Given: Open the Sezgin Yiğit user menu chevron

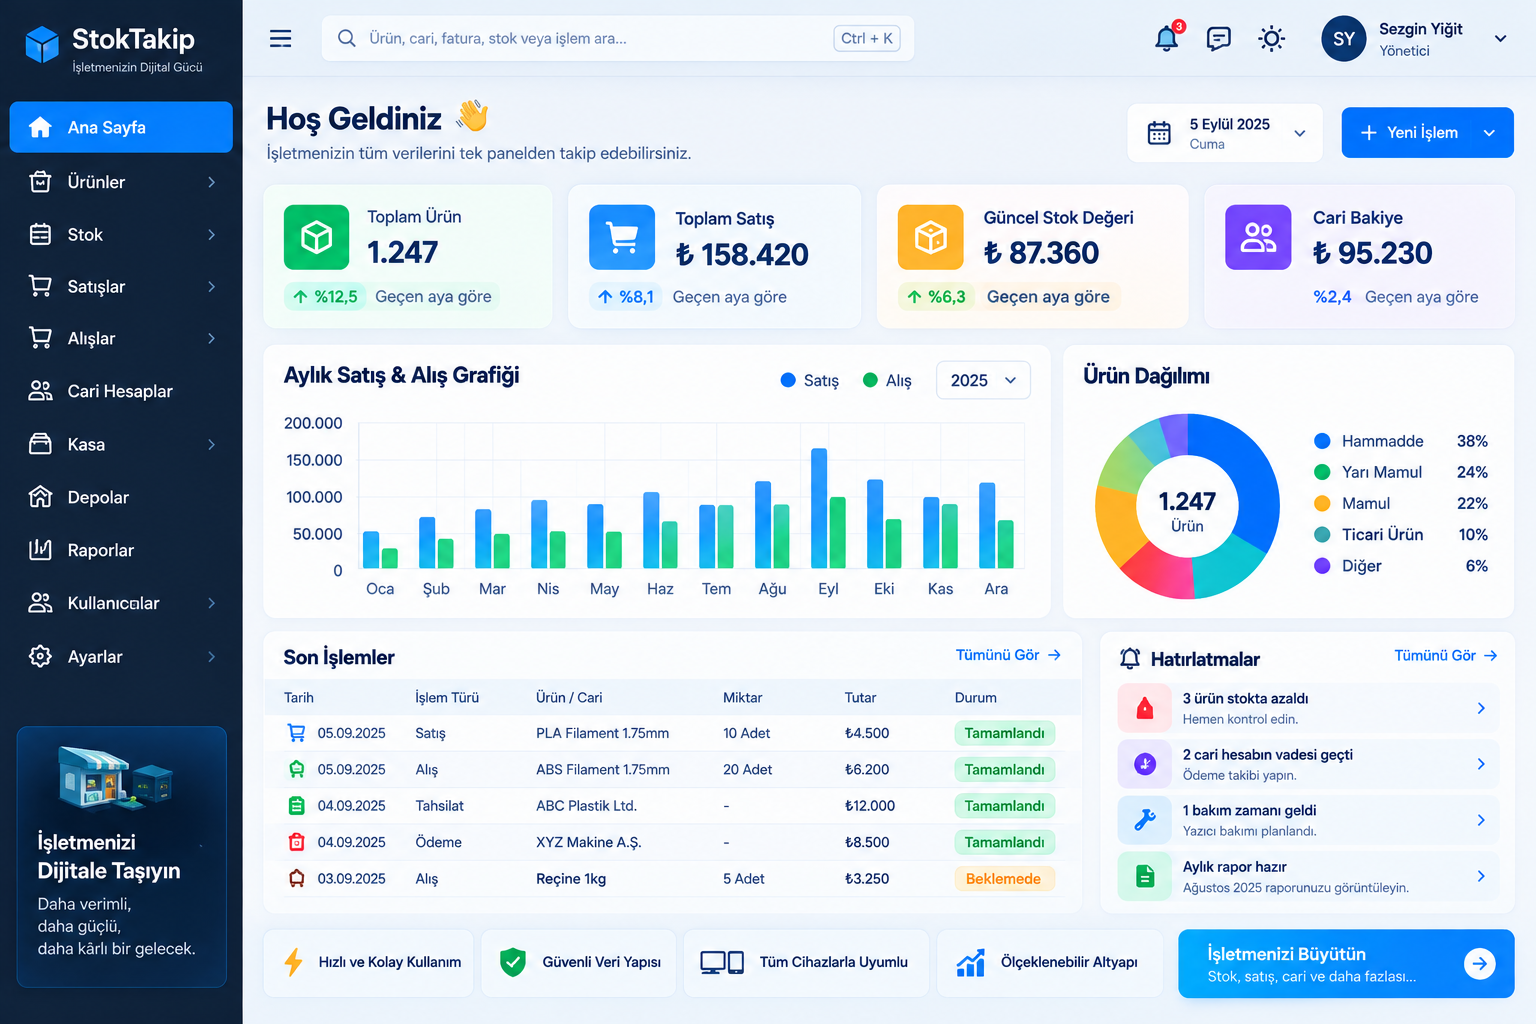Looking at the screenshot, I should (1500, 39).
